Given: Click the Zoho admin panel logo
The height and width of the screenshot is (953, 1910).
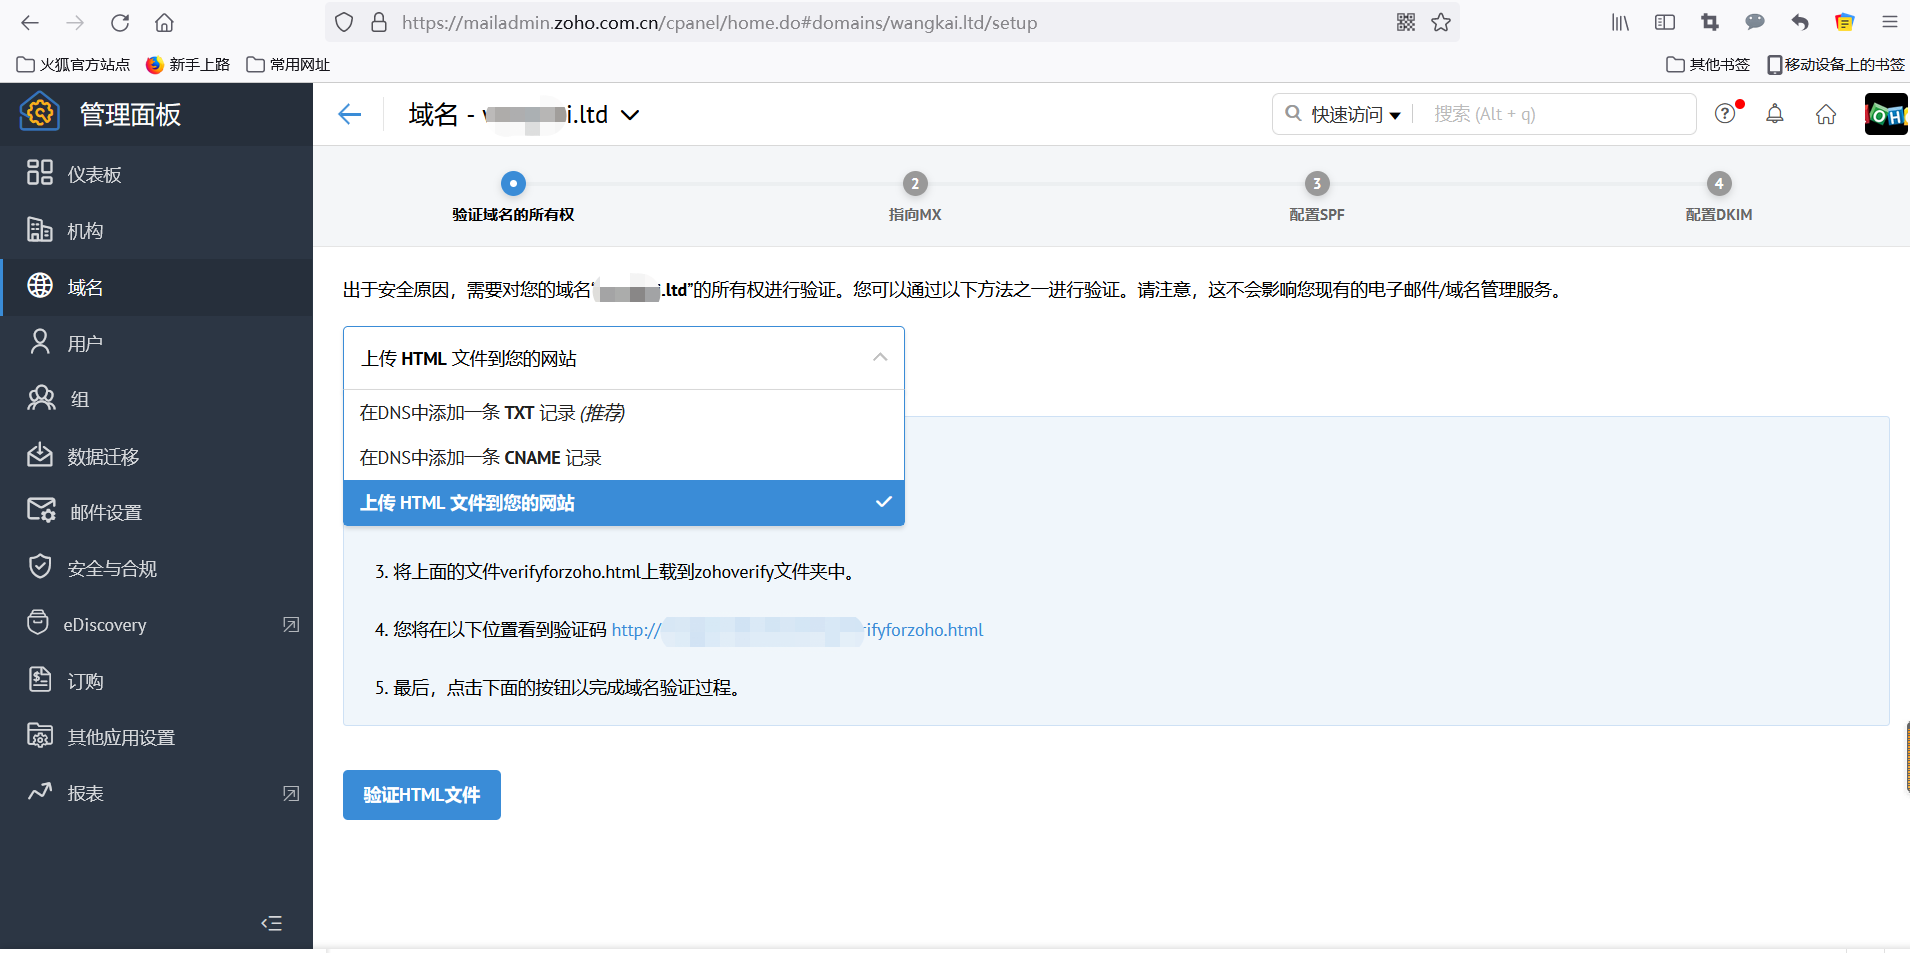Looking at the screenshot, I should point(40,113).
